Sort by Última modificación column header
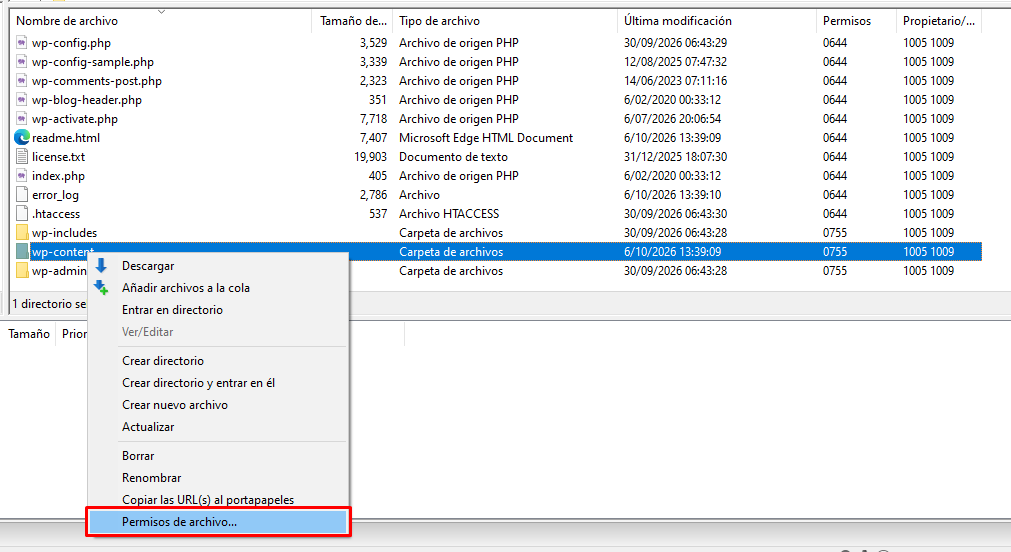This screenshot has width=1011, height=552. [x=678, y=21]
